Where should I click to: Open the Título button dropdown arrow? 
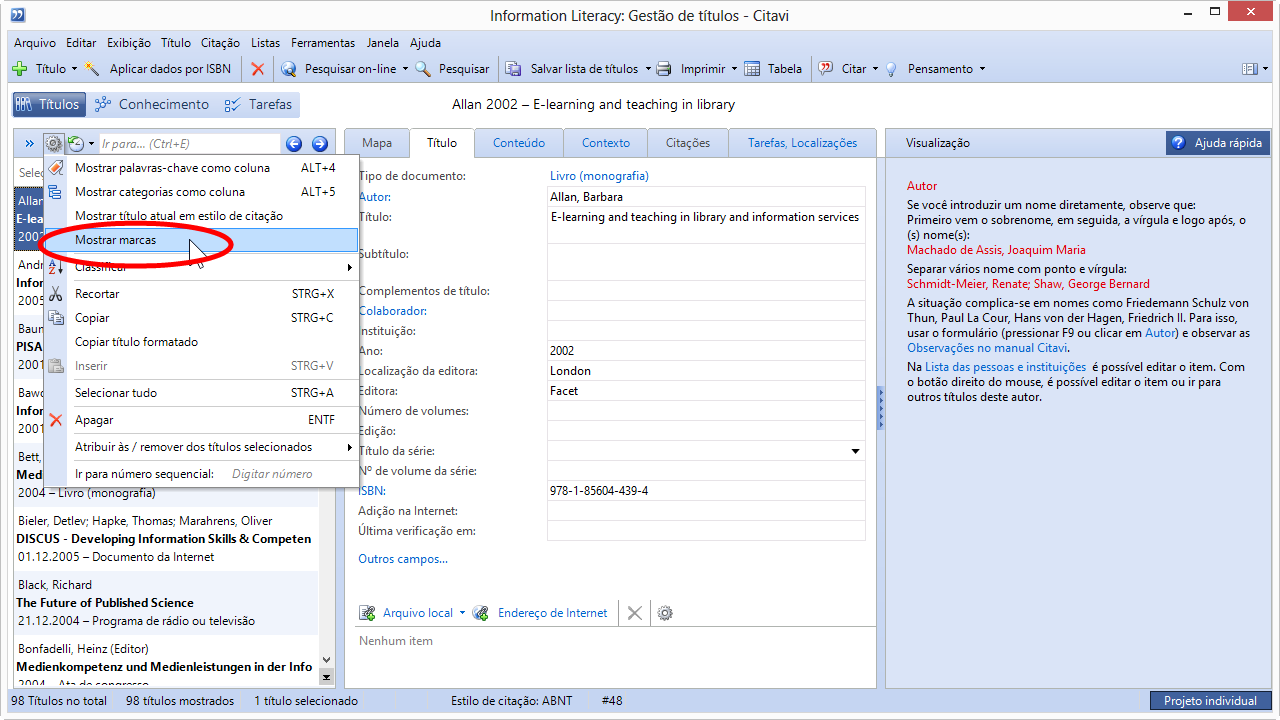pyautogui.click(x=74, y=69)
